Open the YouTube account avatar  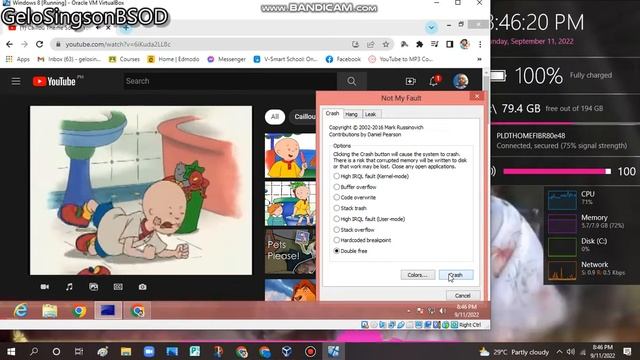pos(460,81)
